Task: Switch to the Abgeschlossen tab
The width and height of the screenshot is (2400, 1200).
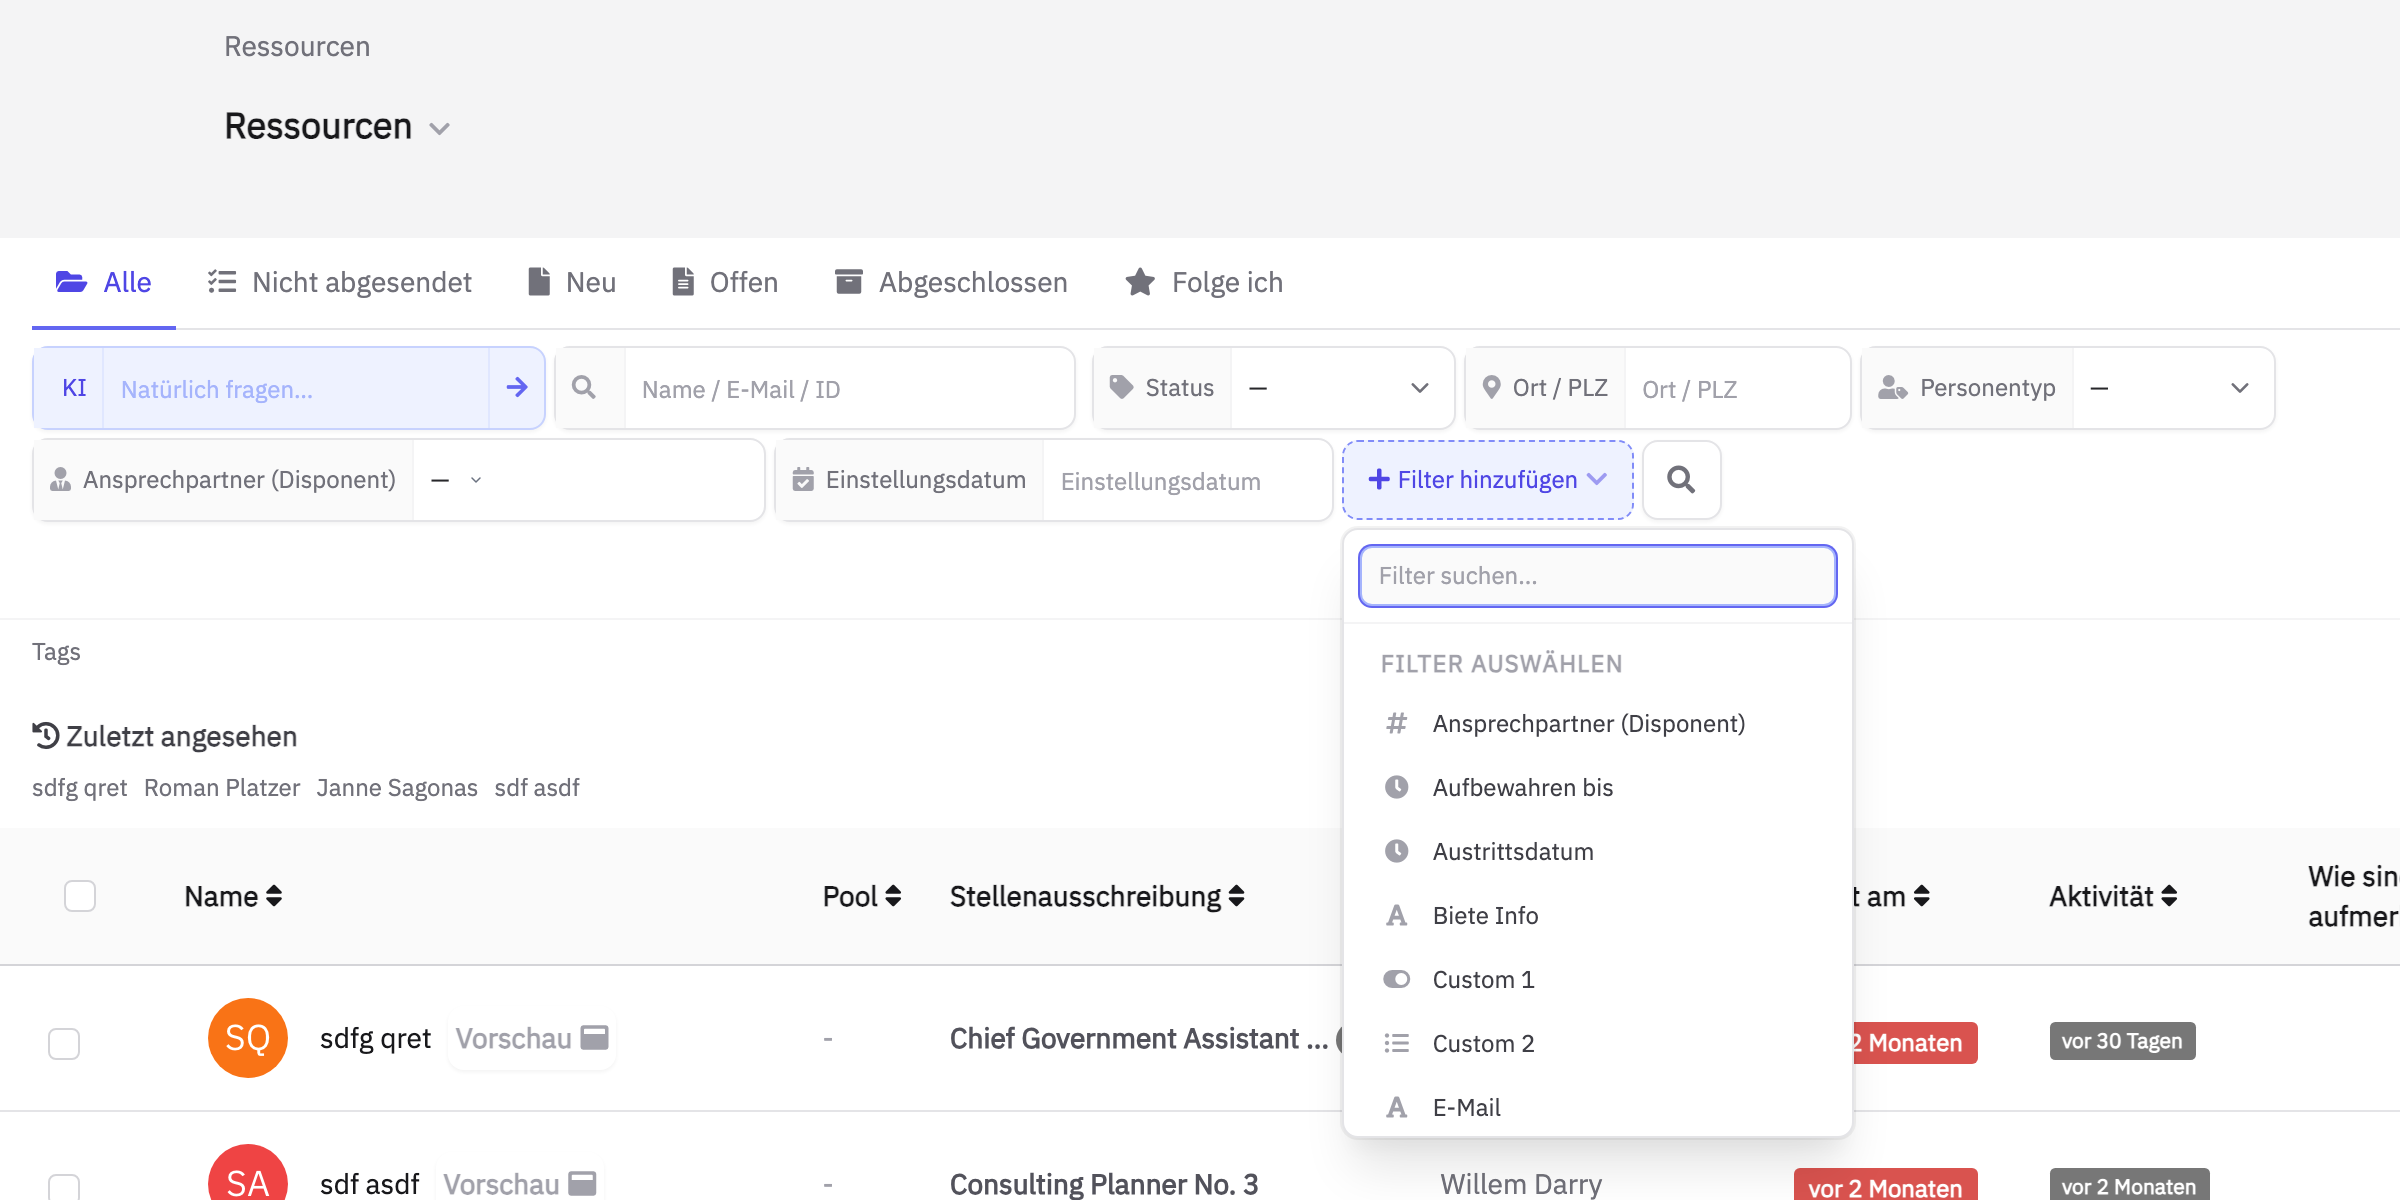Action: coord(951,282)
